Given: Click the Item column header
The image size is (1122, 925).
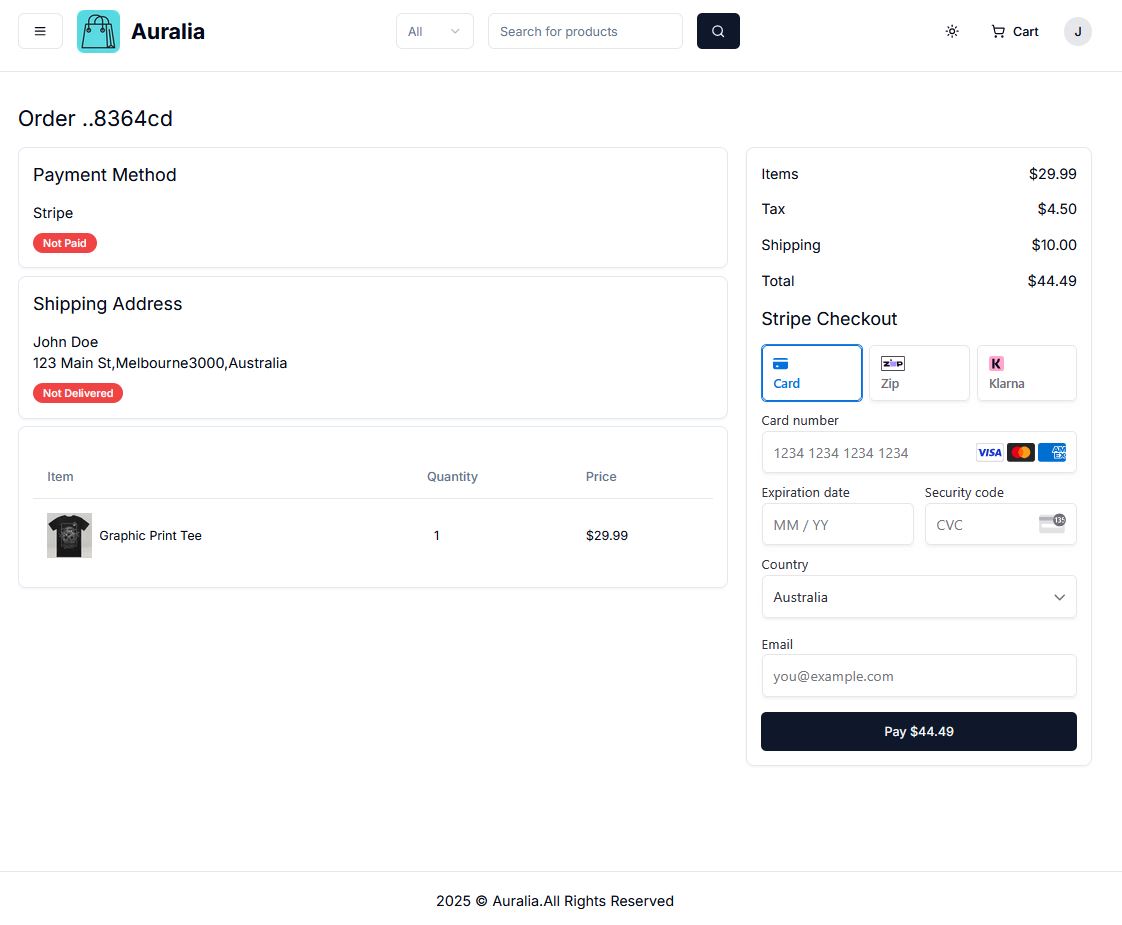Looking at the screenshot, I should pos(60,476).
